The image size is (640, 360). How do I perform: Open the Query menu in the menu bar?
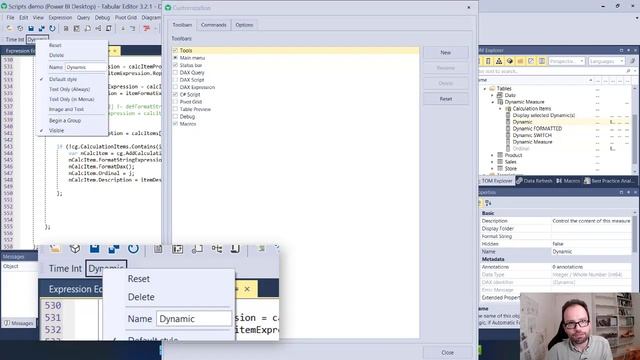[83, 18]
